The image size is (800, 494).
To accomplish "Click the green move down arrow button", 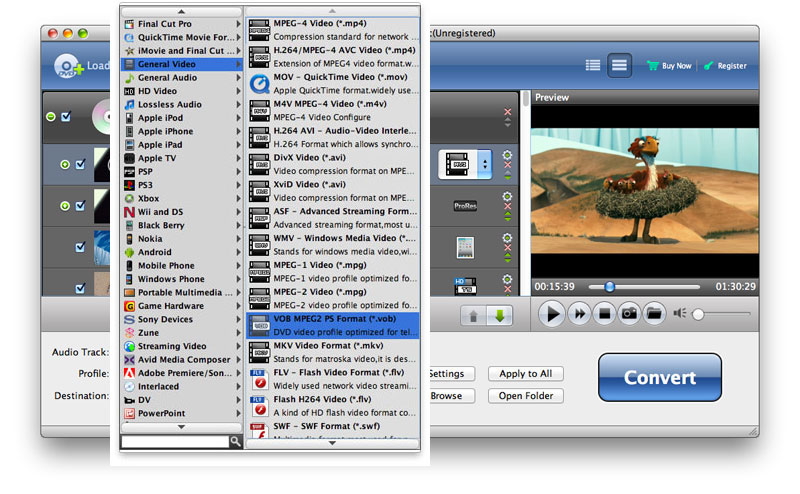I will [499, 315].
